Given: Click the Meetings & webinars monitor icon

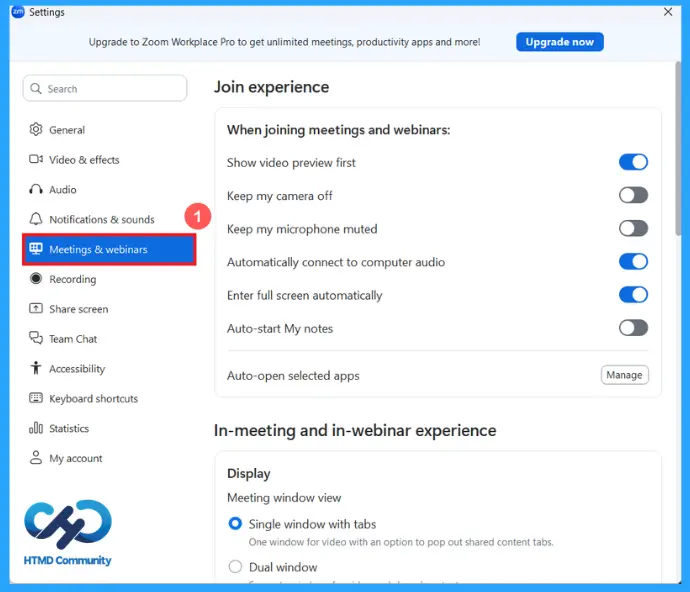Looking at the screenshot, I should click(36, 249).
